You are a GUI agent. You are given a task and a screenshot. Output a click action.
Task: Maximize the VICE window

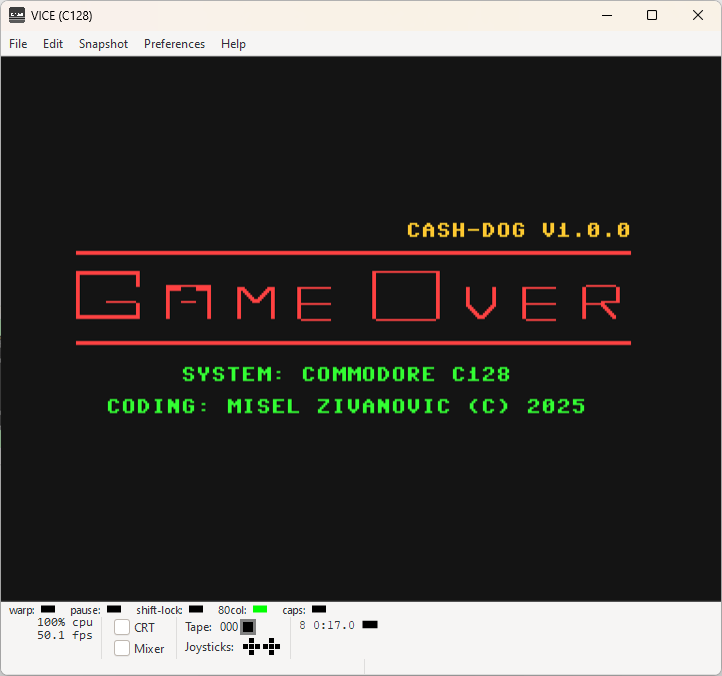[652, 15]
